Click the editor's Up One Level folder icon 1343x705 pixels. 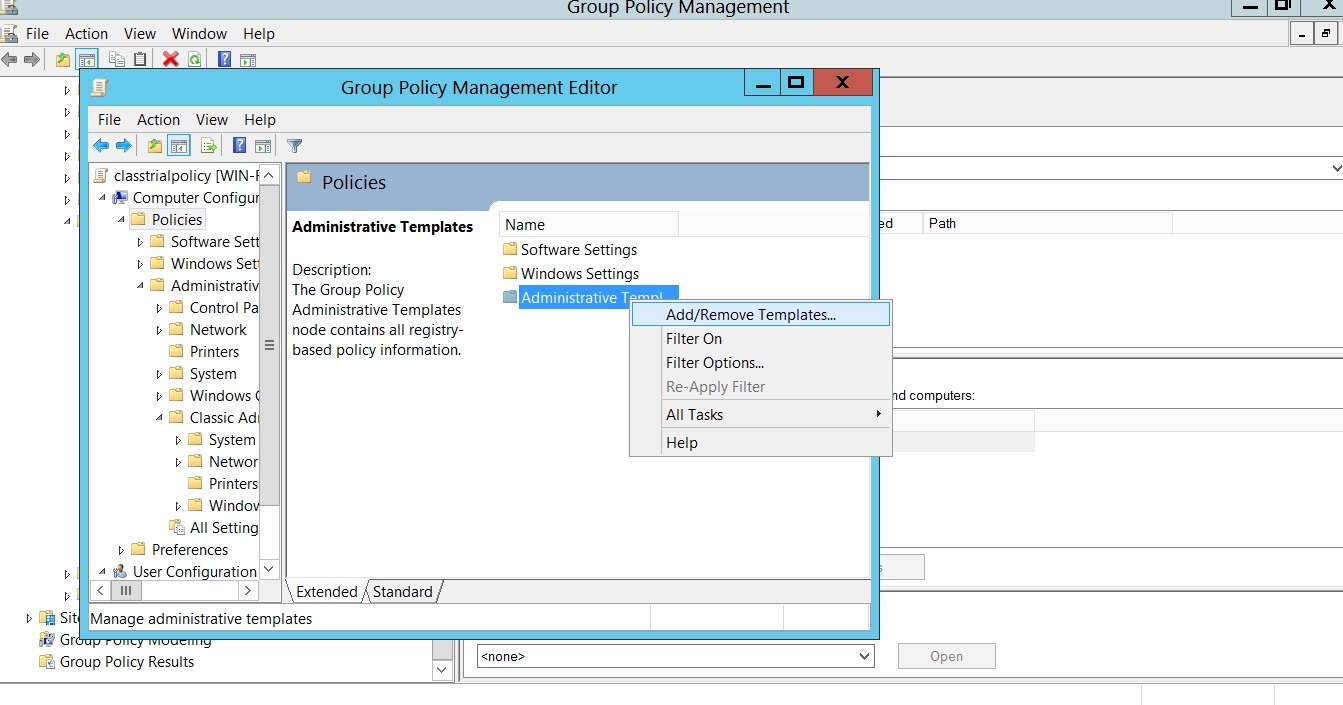click(x=155, y=146)
